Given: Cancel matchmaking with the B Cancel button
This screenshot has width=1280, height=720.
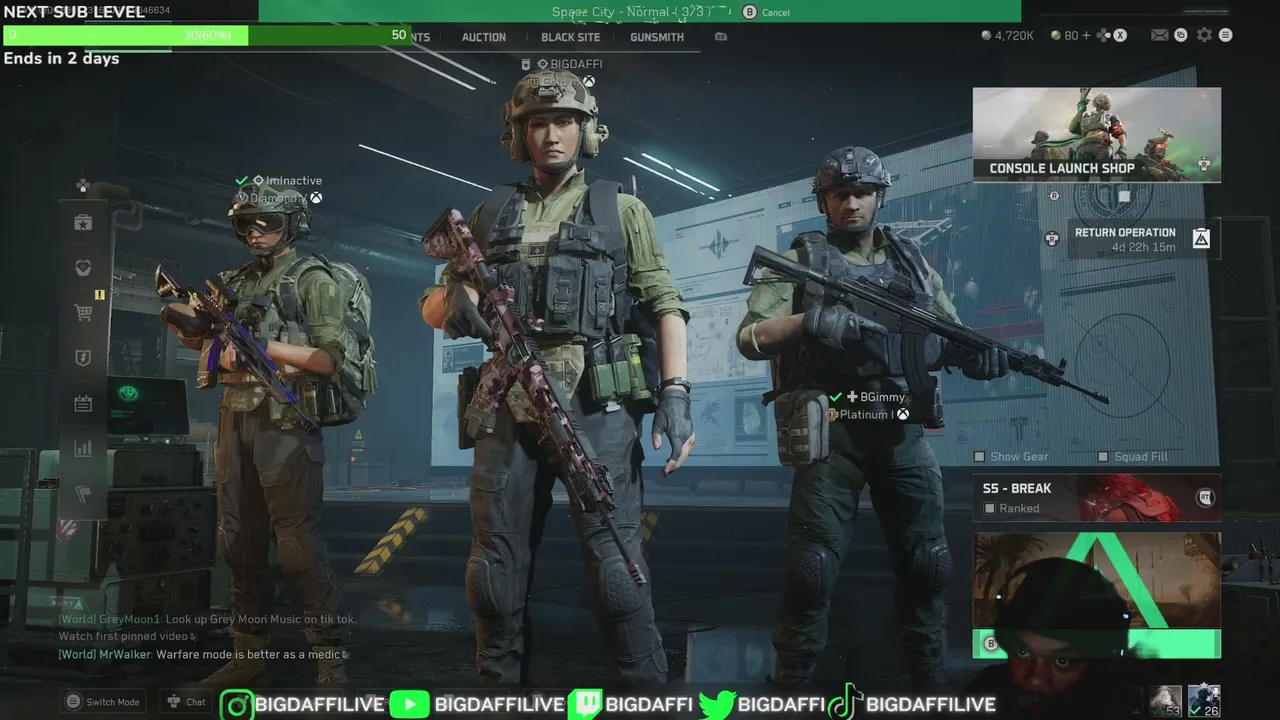Looking at the screenshot, I should 767,12.
